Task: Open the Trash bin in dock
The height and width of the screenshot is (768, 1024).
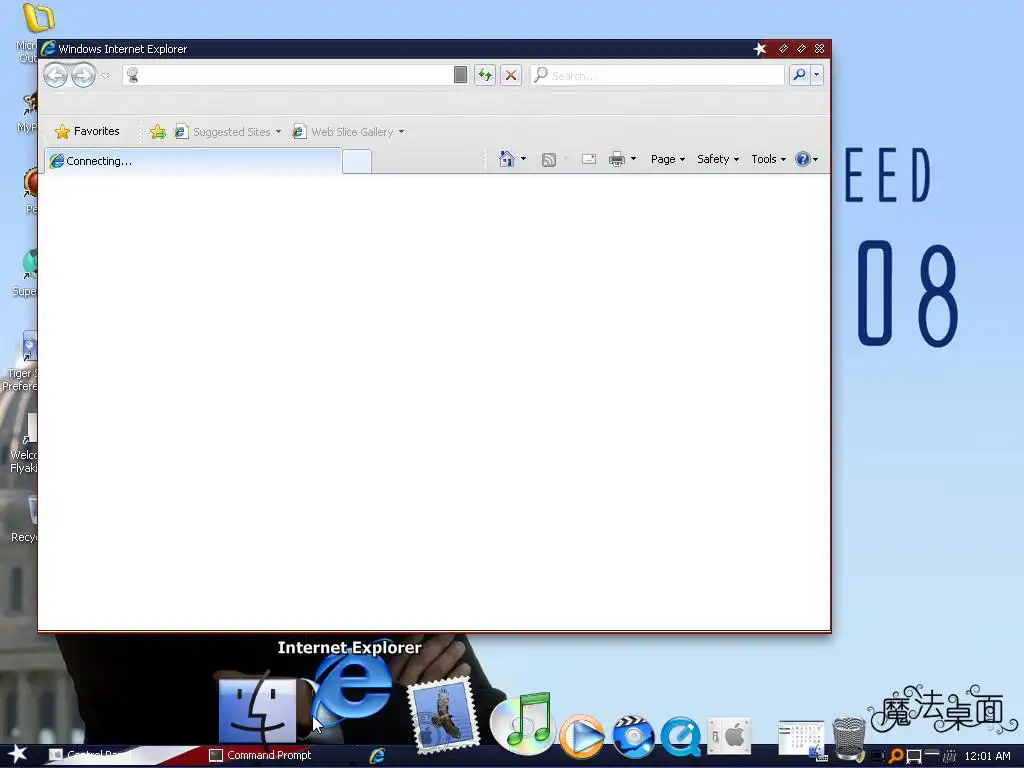Action: 849,739
